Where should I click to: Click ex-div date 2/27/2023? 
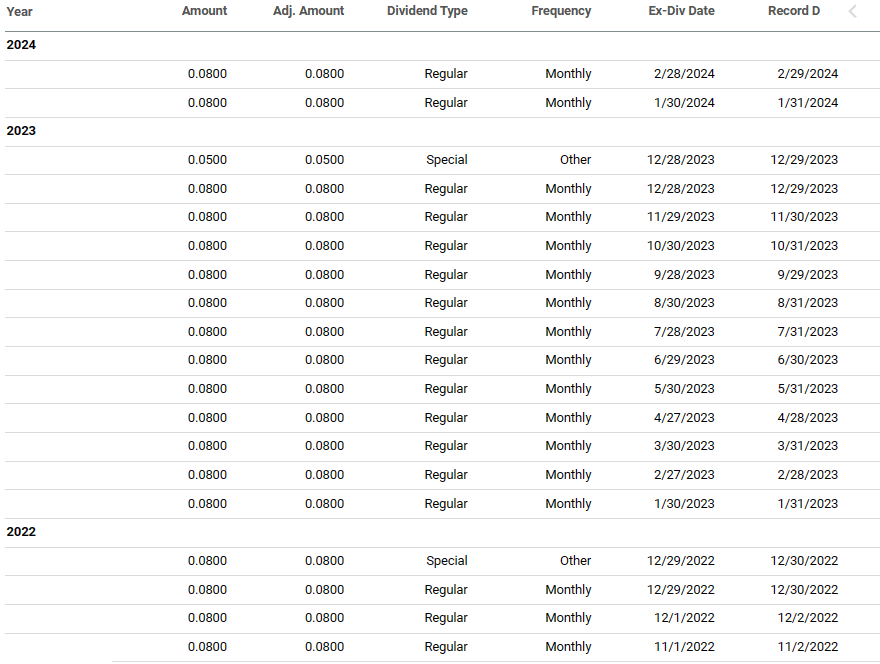point(684,475)
